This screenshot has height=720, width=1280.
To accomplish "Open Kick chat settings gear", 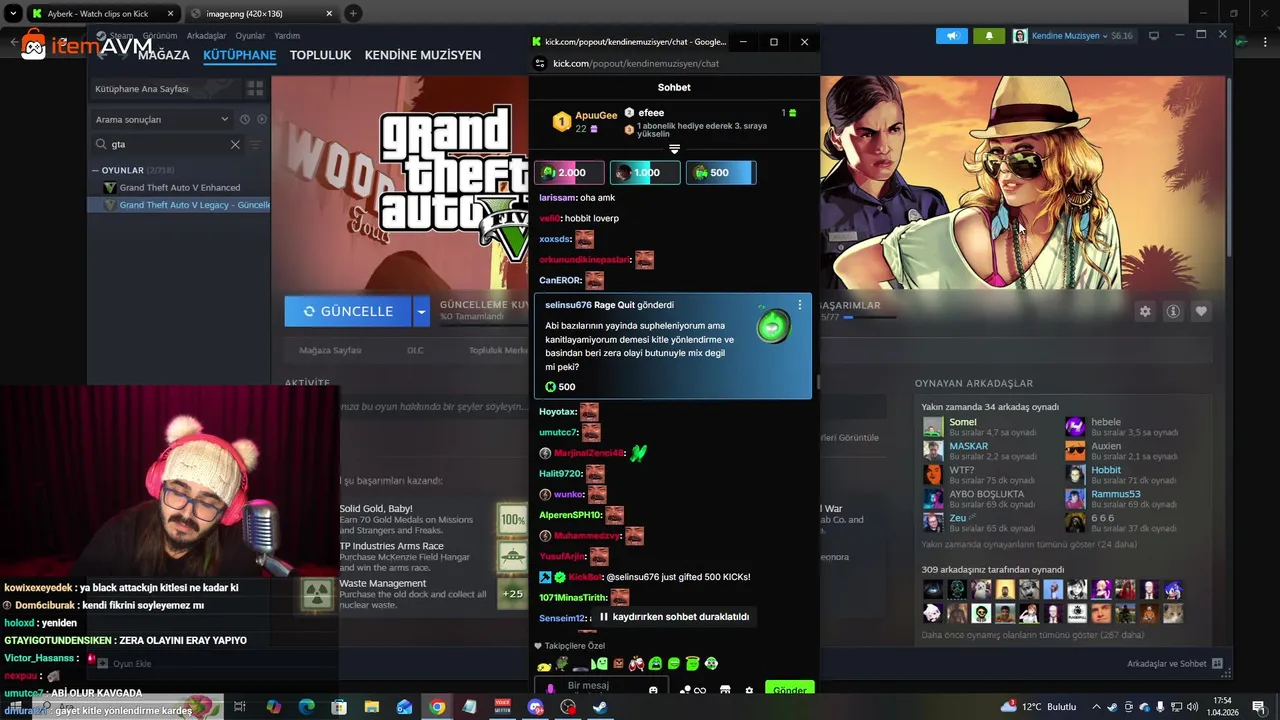I will click(749, 690).
